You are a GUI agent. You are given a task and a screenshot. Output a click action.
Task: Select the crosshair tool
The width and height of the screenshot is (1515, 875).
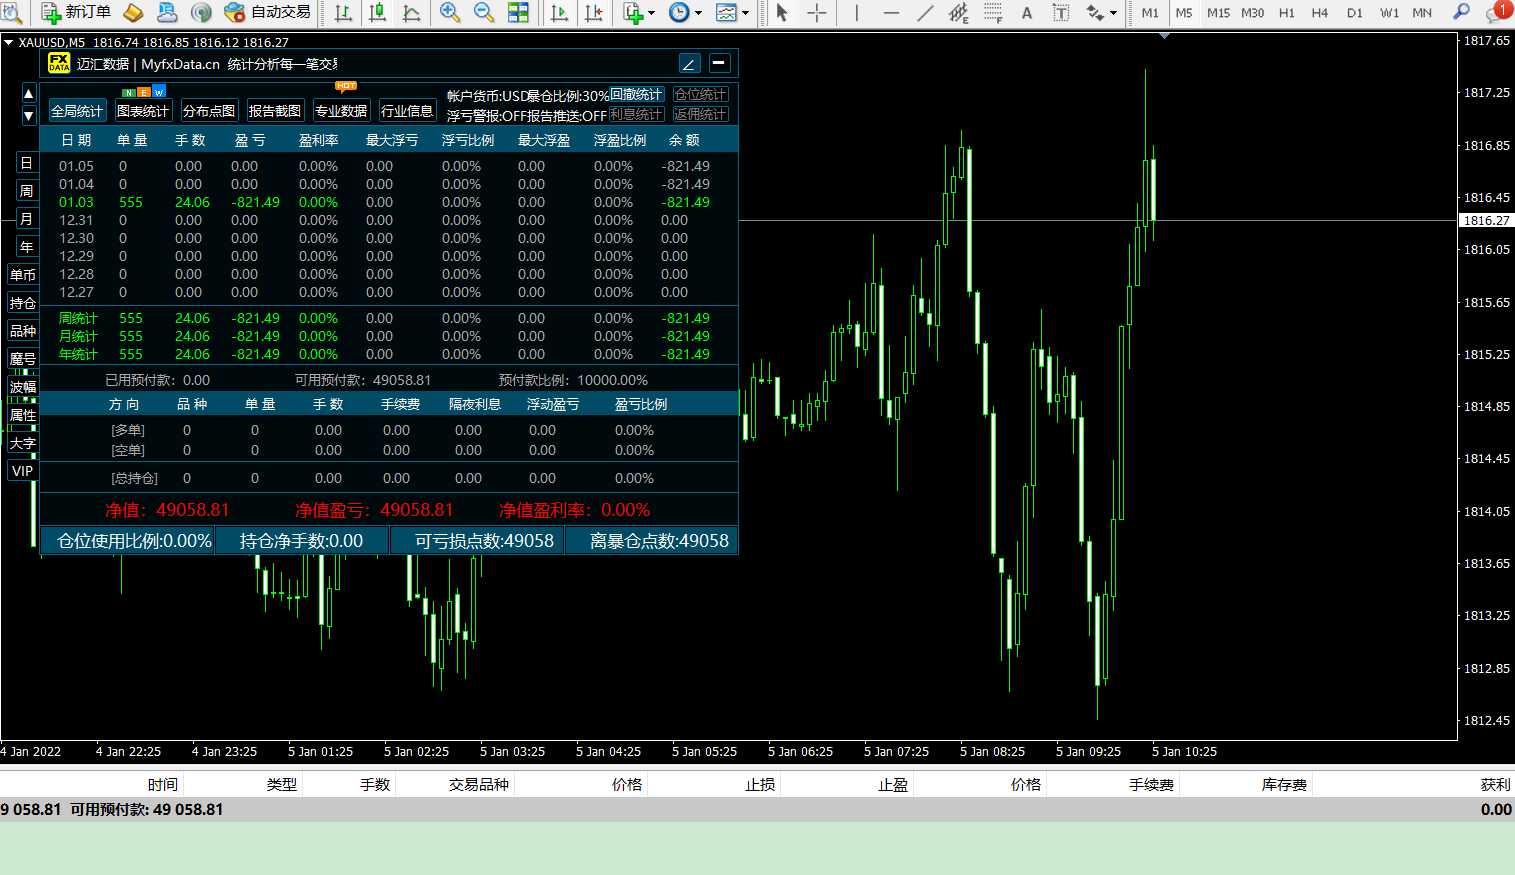(817, 12)
